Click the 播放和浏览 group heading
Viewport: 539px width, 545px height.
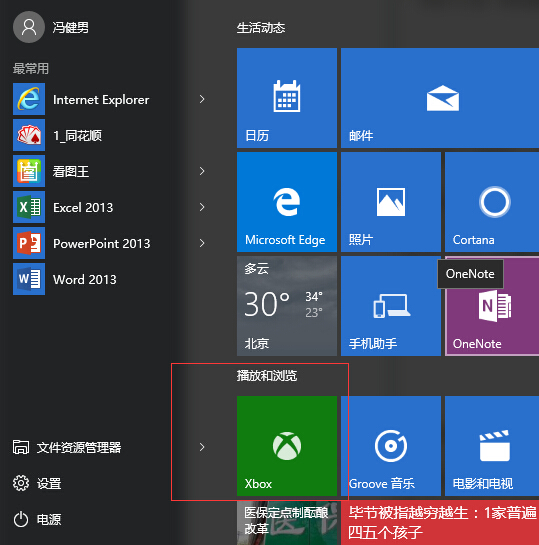[x=267, y=376]
